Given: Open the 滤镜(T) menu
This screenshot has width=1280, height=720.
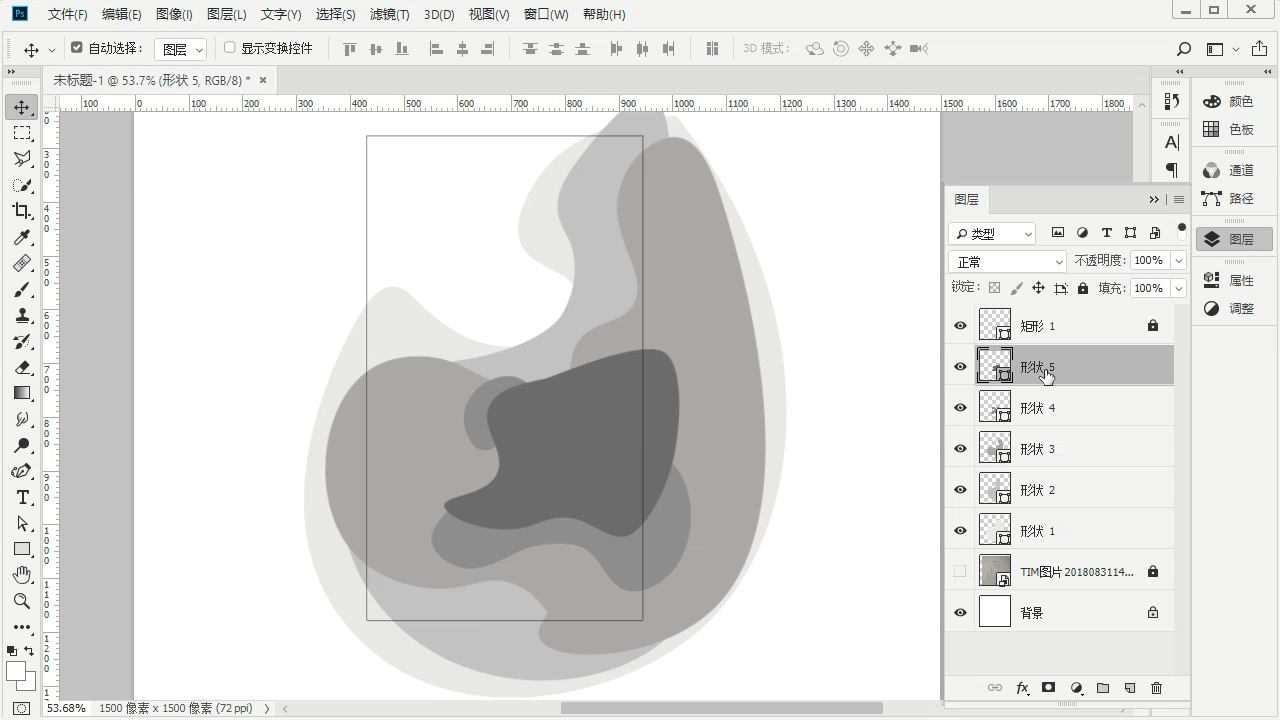Looking at the screenshot, I should [390, 15].
